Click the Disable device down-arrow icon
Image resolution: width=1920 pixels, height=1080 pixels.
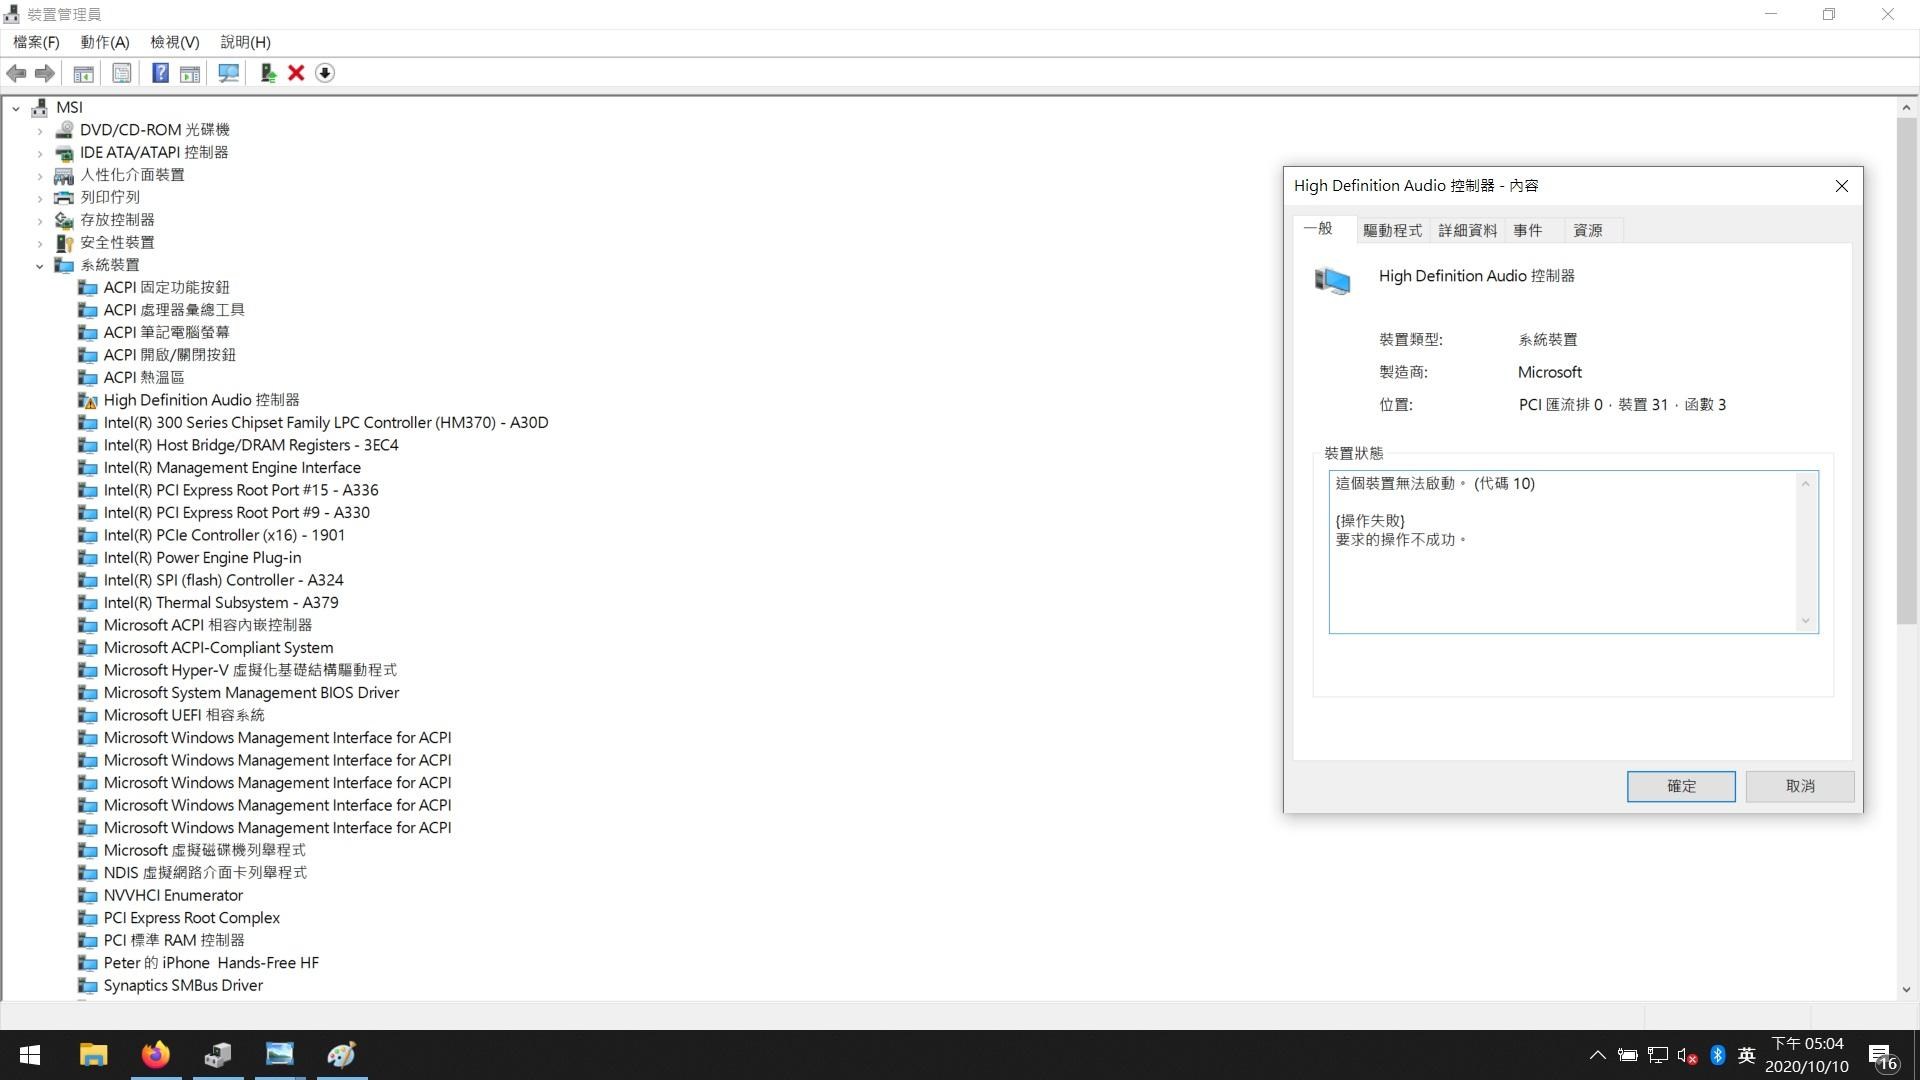(x=325, y=73)
